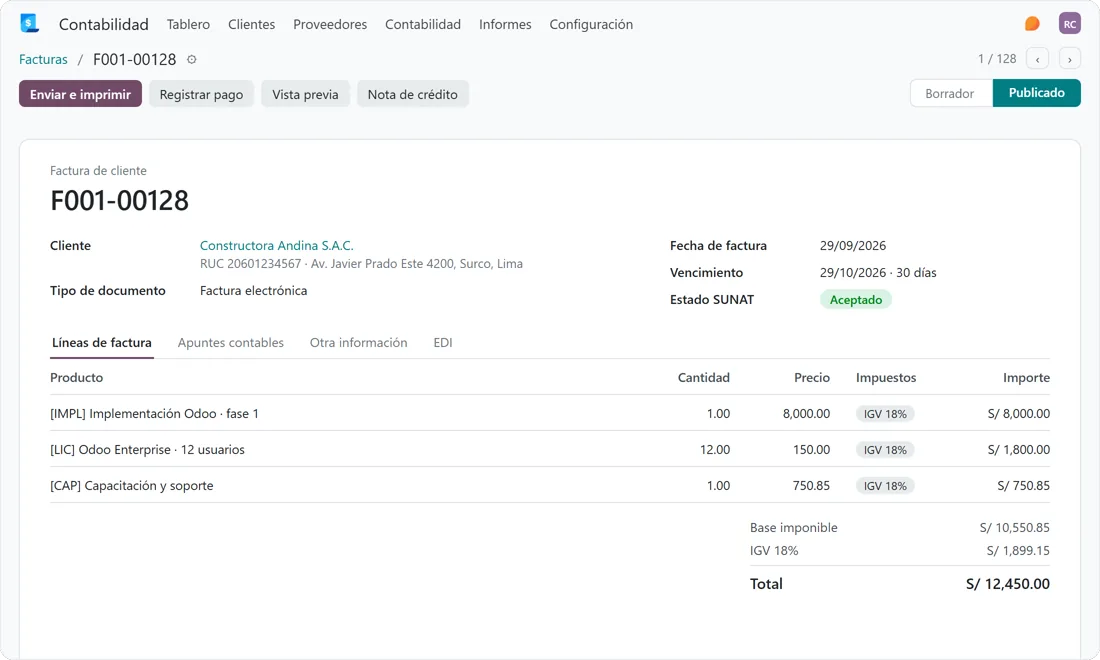
Task: Click the due date 29/10/2026 · 30 días
Action: 878,272
